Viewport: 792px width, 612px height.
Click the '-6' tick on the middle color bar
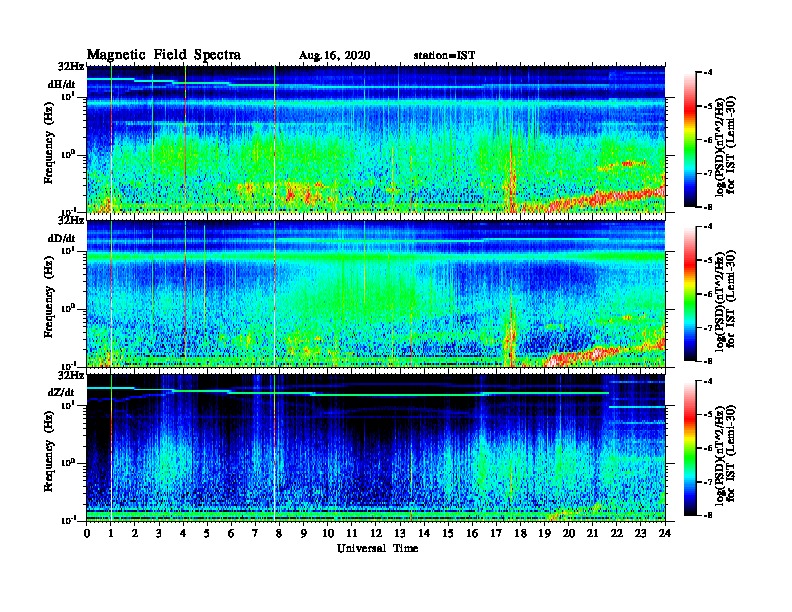pyautogui.click(x=709, y=294)
